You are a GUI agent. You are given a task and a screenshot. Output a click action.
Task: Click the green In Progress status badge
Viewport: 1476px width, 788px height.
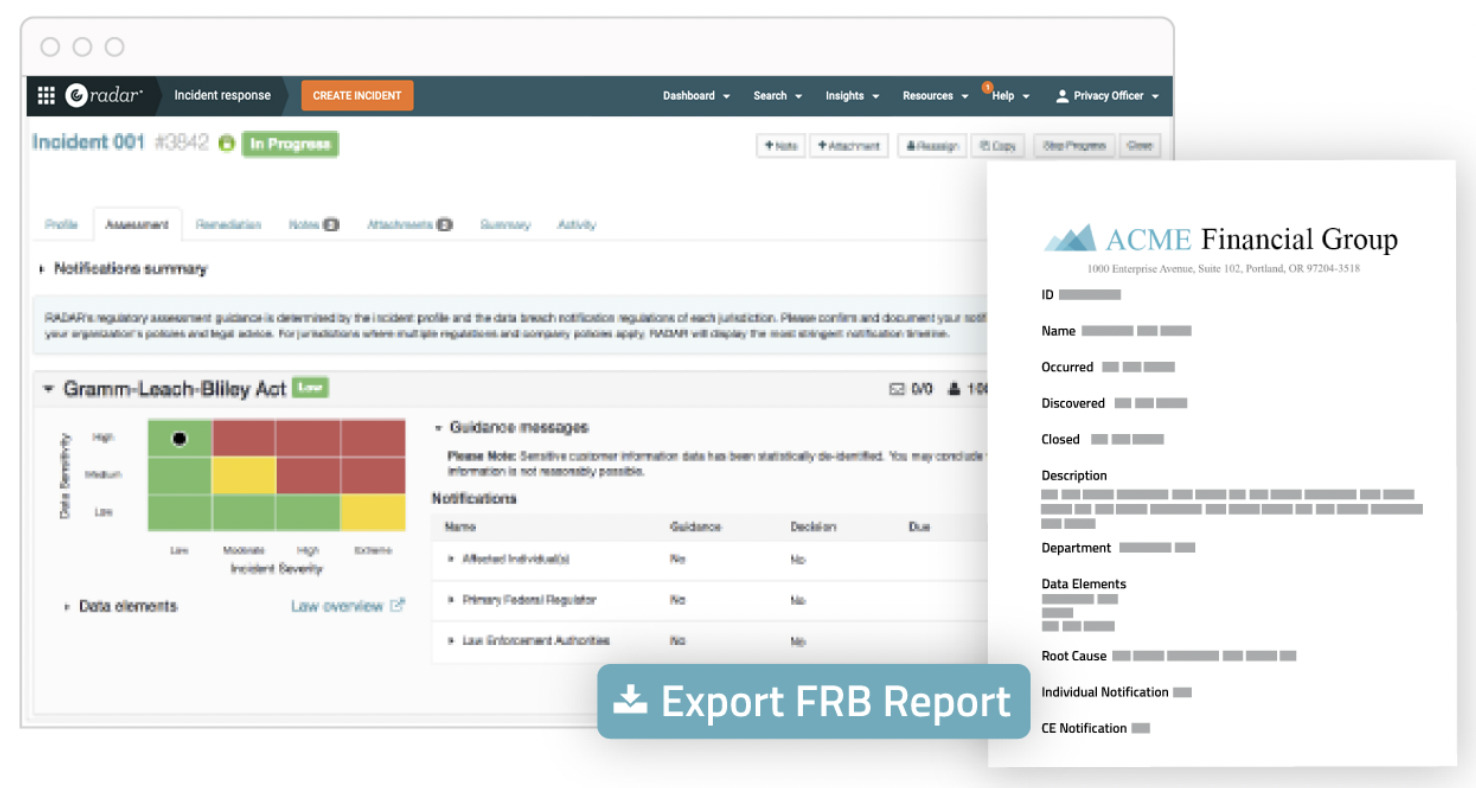point(290,143)
